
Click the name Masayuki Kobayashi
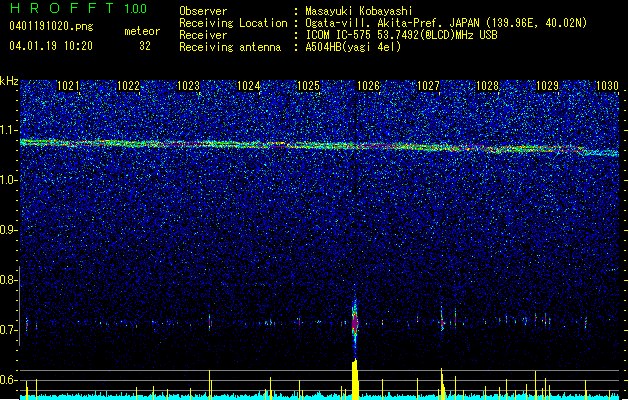(x=359, y=11)
